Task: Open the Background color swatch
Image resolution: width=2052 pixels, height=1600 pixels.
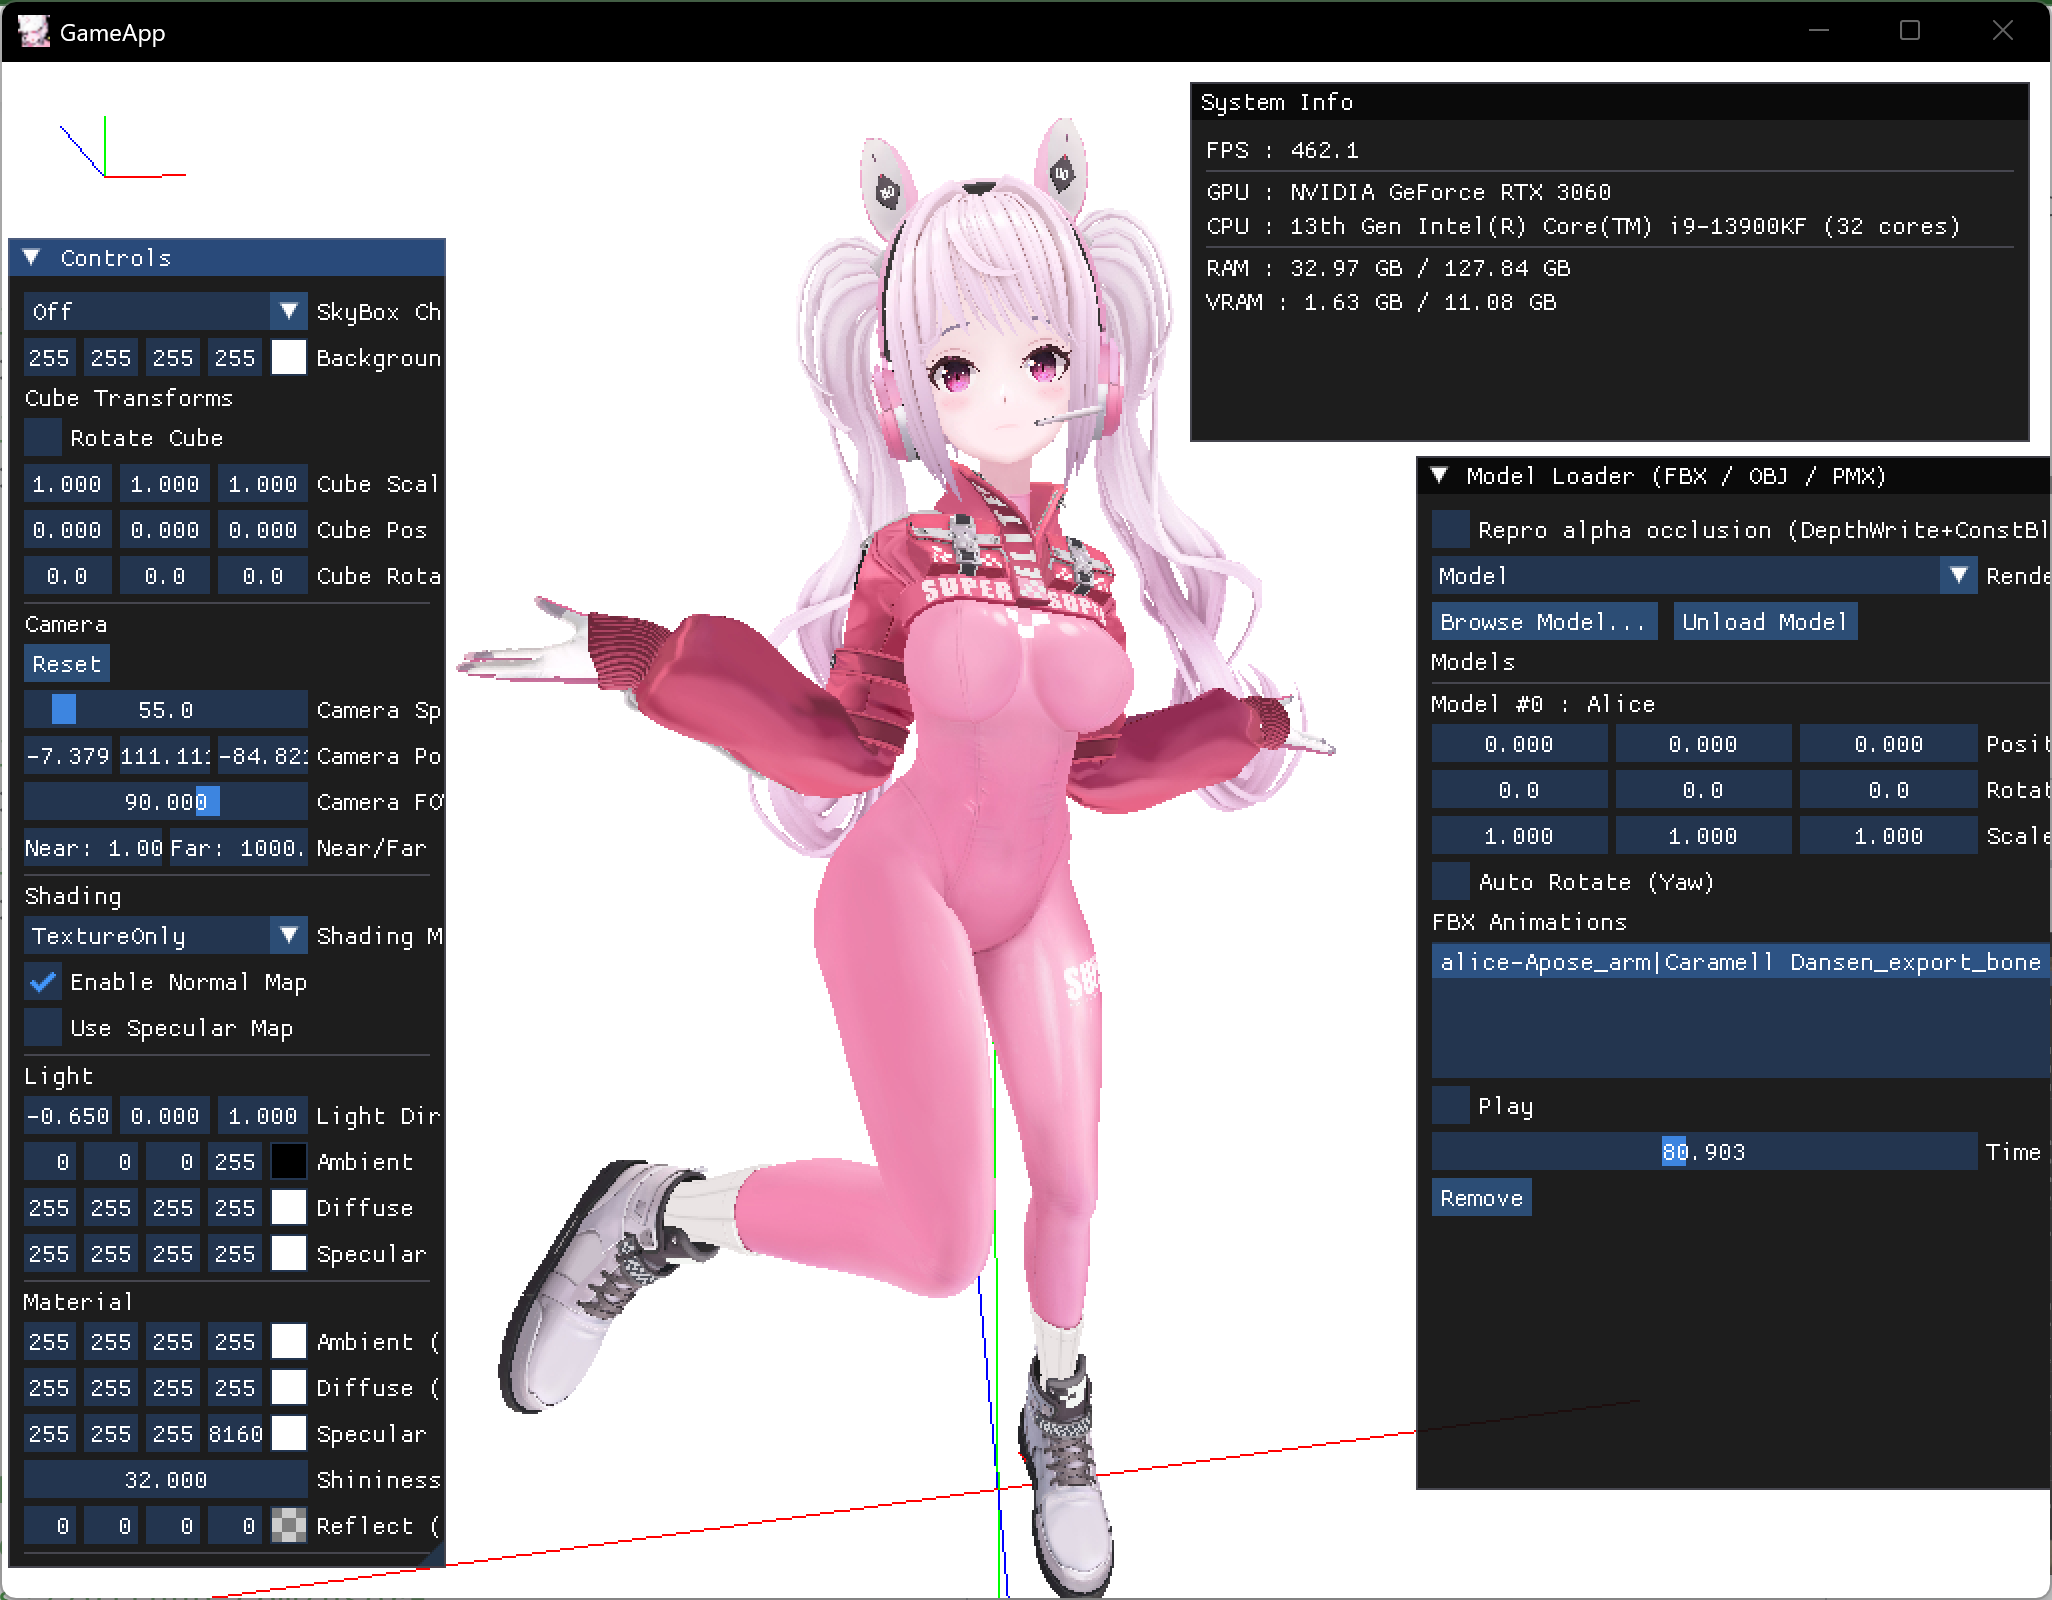Action: (x=288, y=358)
